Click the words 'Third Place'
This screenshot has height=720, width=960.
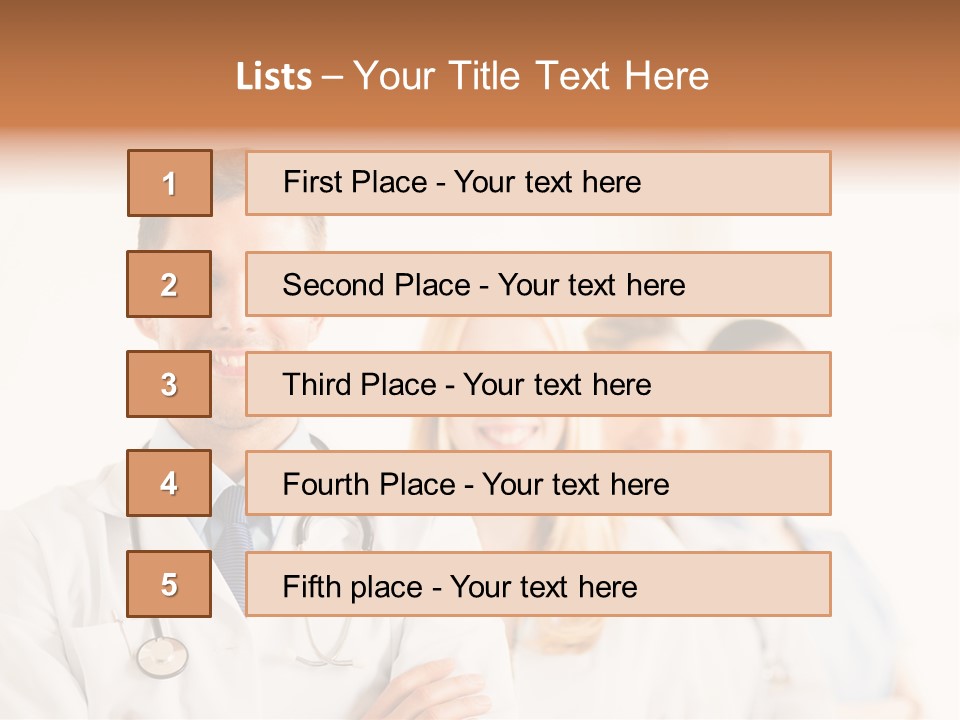359,384
